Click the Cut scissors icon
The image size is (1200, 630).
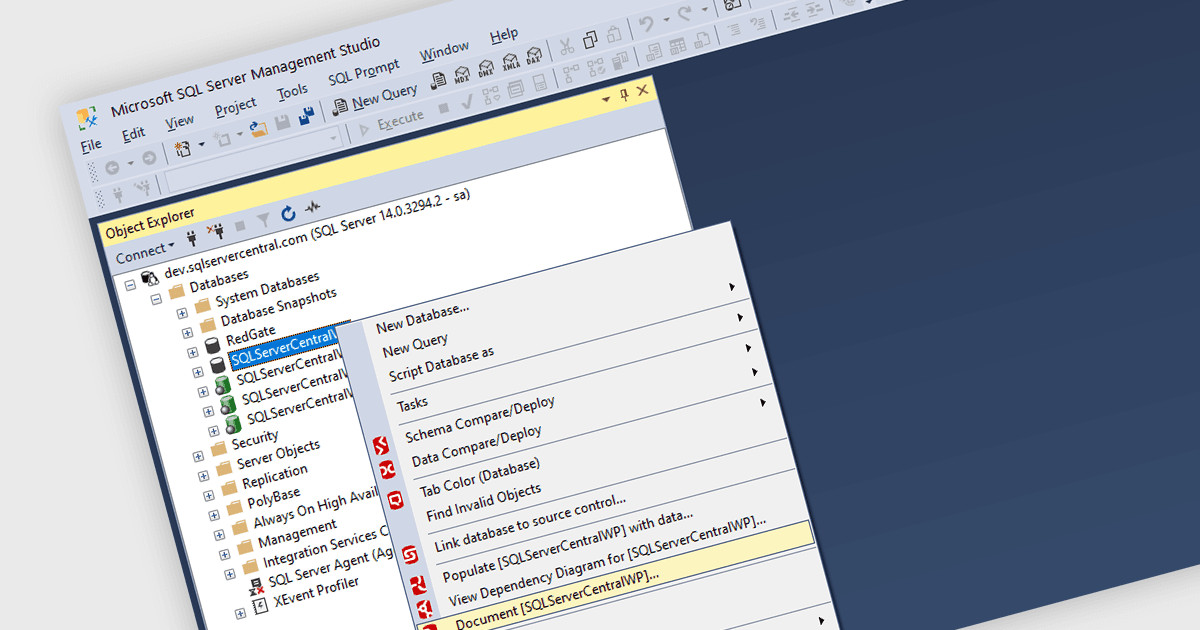point(566,46)
